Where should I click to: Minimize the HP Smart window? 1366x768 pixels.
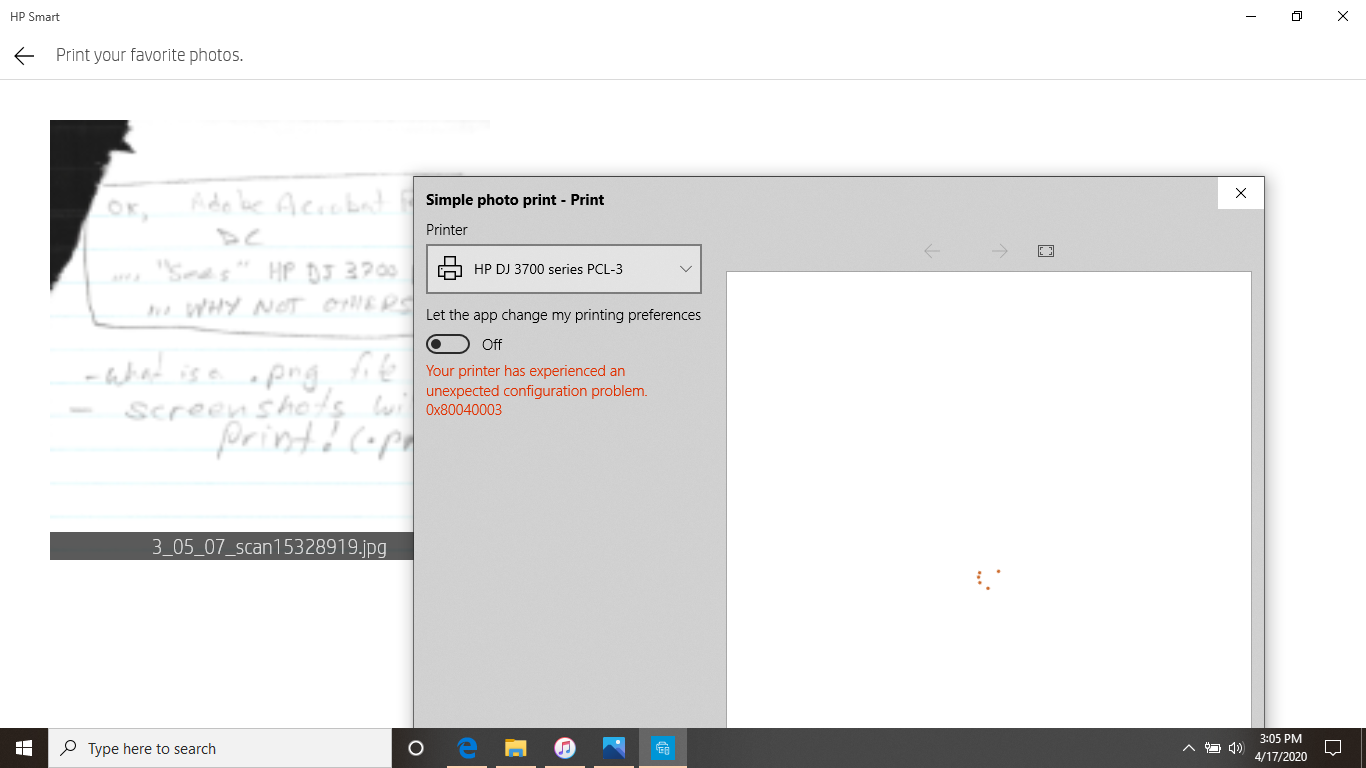point(1252,16)
